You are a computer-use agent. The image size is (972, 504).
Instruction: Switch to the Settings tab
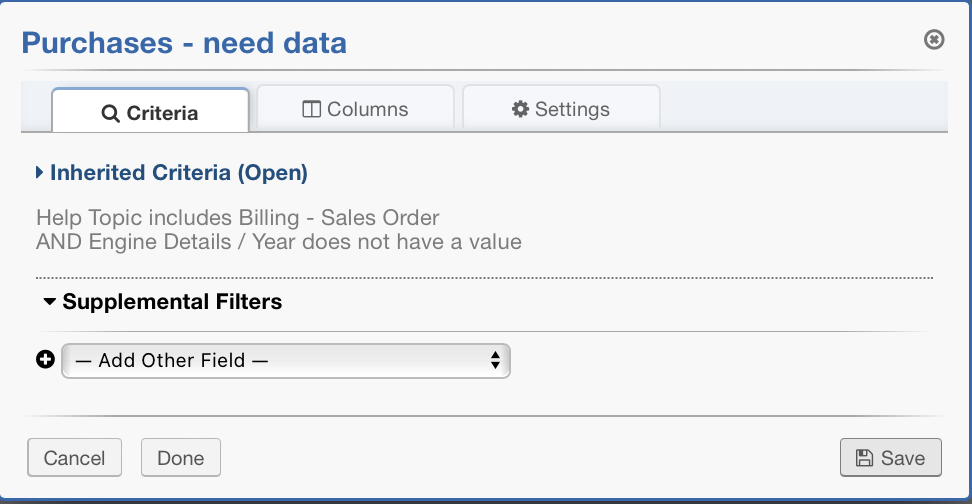[560, 109]
